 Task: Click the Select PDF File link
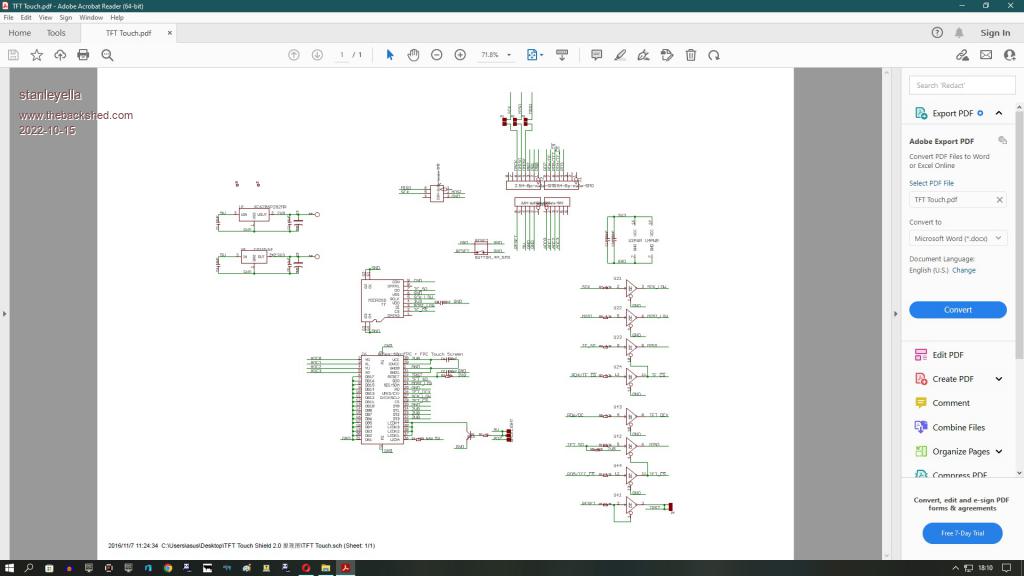[x=931, y=183]
